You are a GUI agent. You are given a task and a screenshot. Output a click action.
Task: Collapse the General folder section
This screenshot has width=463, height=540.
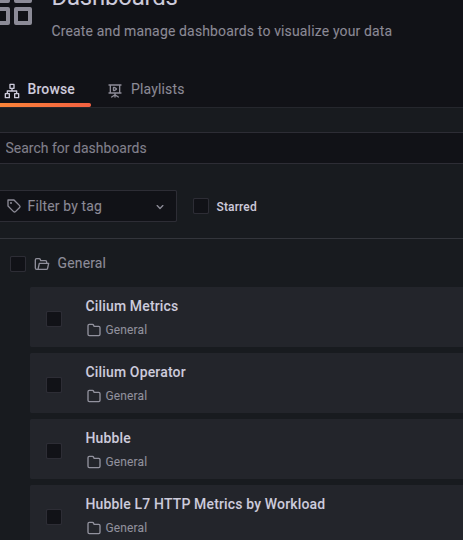(x=82, y=263)
